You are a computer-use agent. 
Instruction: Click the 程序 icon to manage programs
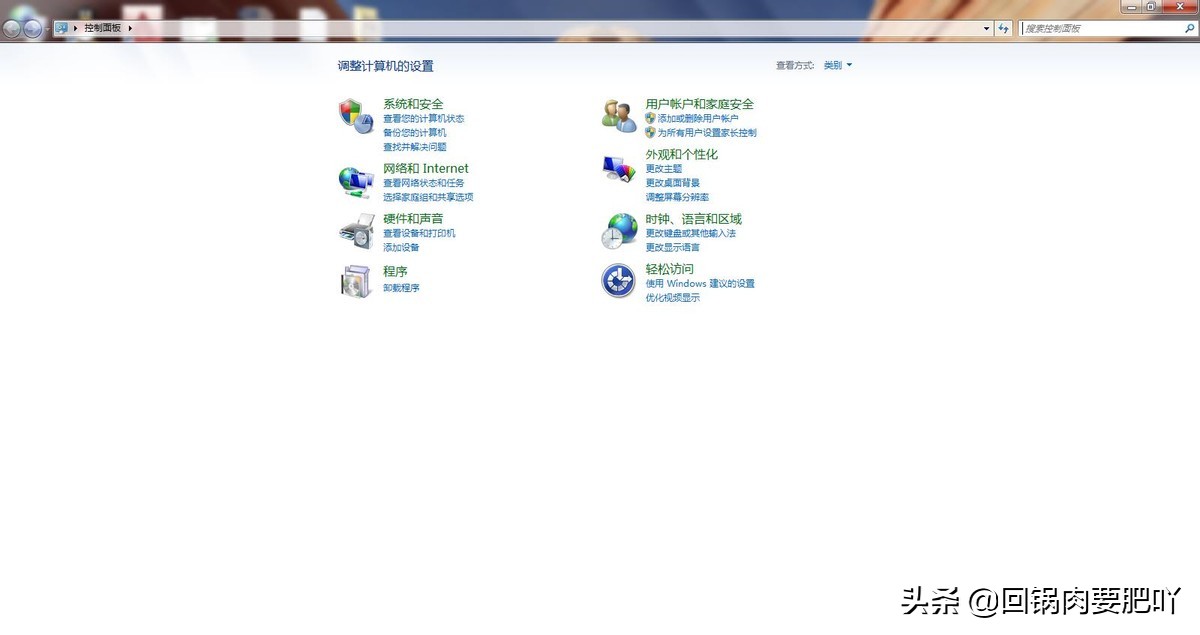coord(357,281)
